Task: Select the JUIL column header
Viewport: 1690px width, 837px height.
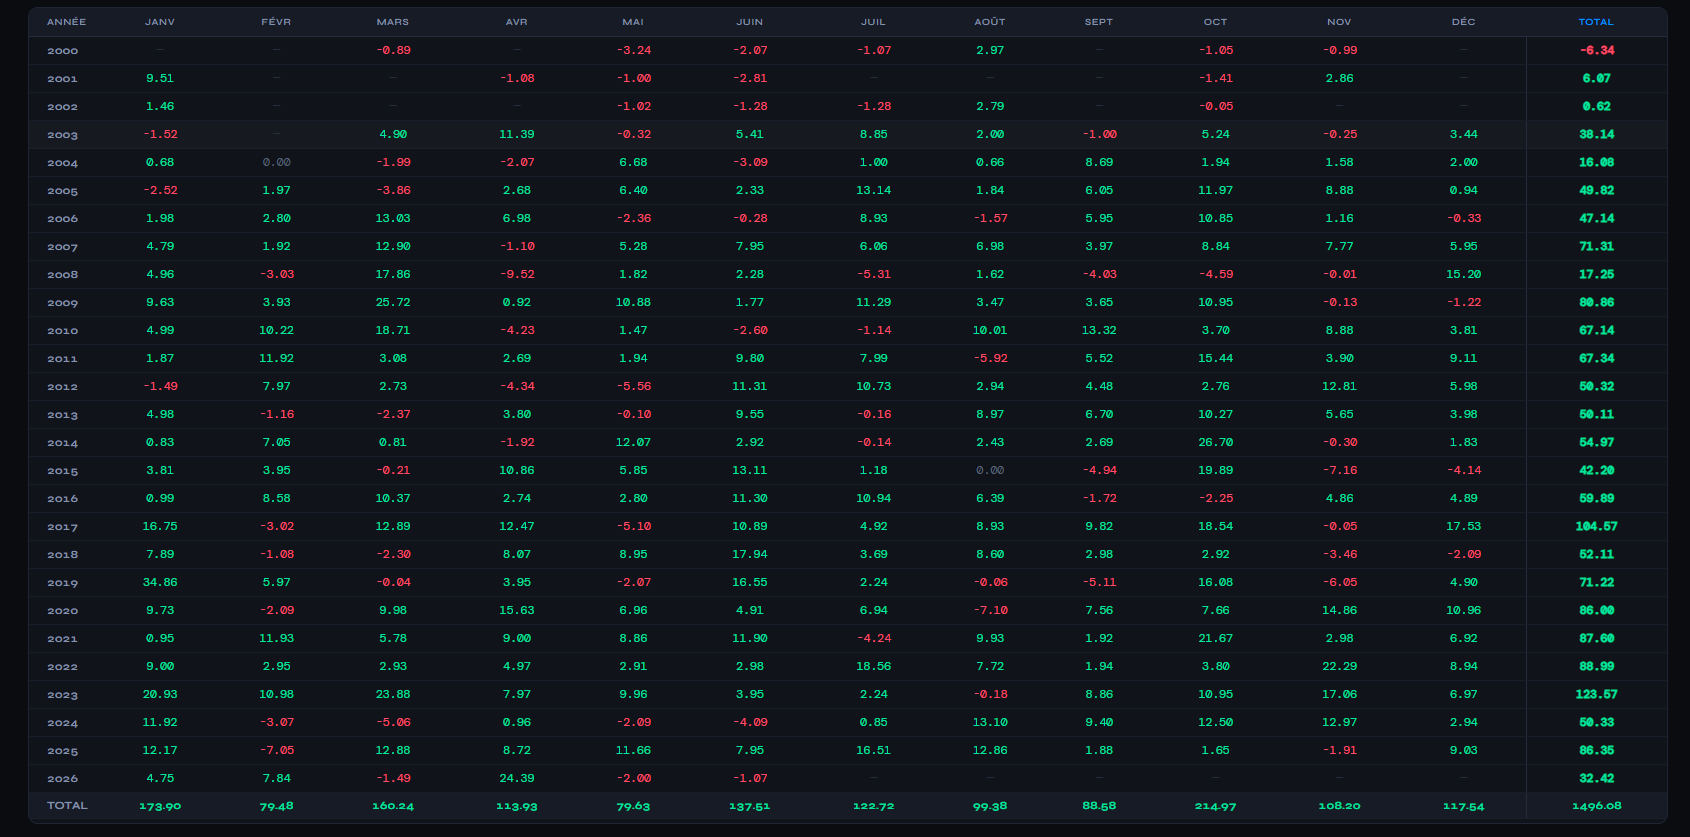Action: [x=873, y=22]
